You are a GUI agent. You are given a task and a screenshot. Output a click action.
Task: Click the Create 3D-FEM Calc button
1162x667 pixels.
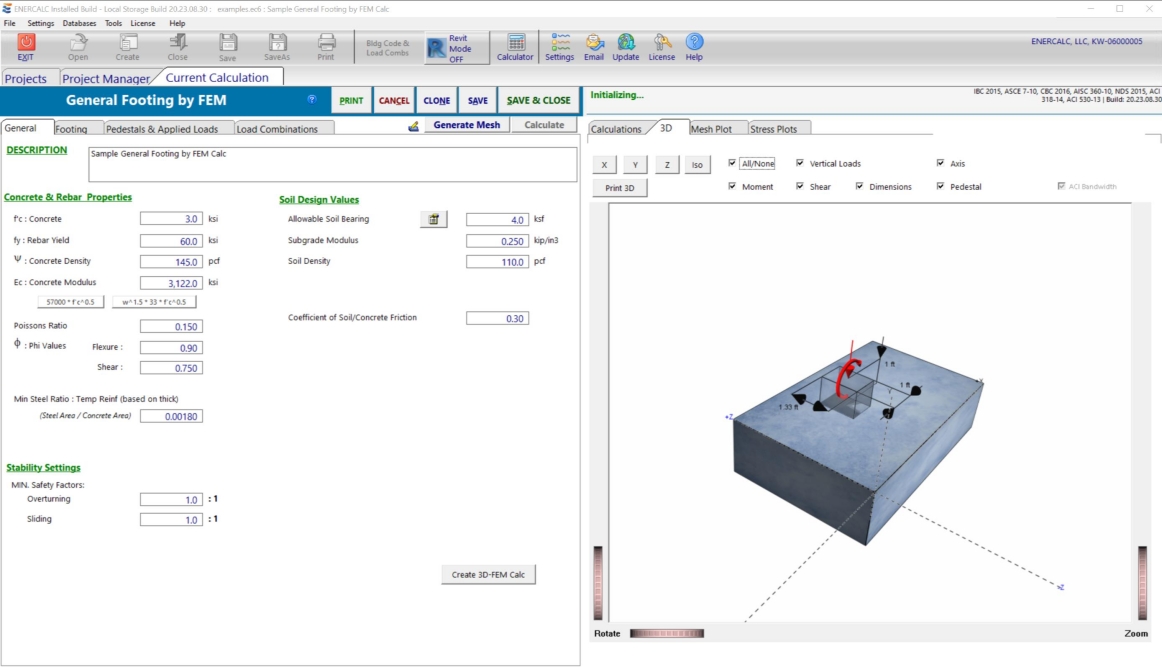tap(488, 574)
